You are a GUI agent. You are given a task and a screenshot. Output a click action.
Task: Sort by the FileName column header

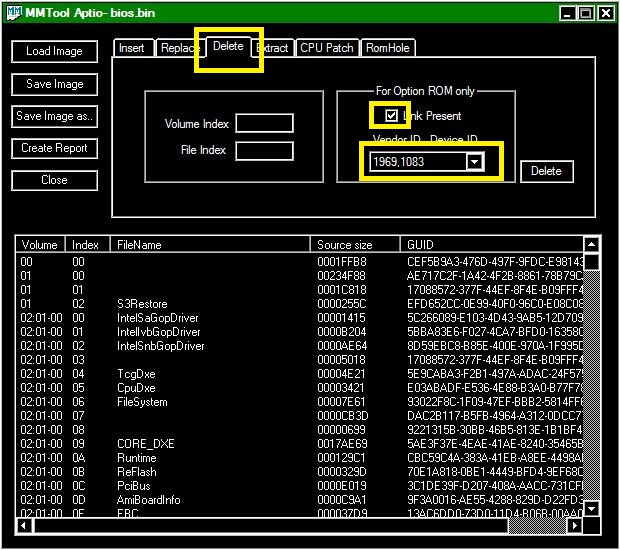(x=210, y=245)
